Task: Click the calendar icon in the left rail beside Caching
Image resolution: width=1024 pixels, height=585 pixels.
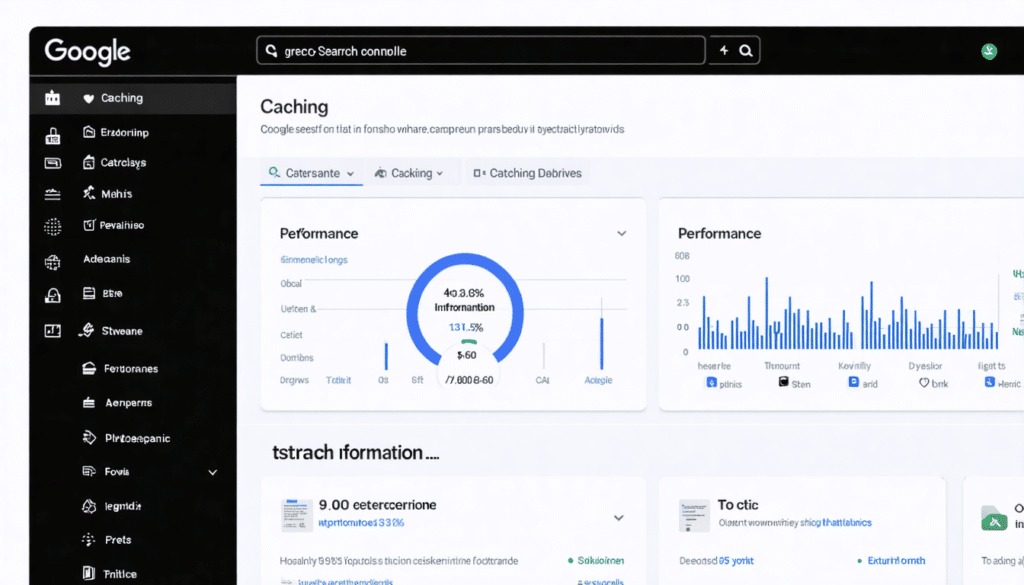Action: pyautogui.click(x=53, y=98)
